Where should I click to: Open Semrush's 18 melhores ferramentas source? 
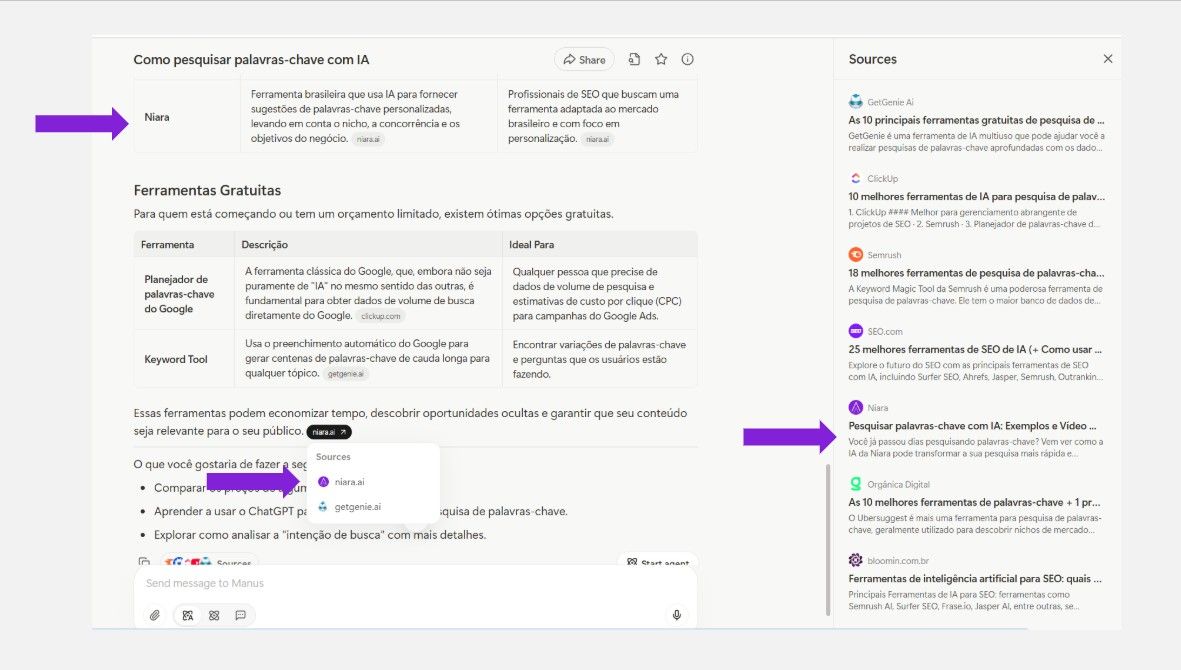976,273
